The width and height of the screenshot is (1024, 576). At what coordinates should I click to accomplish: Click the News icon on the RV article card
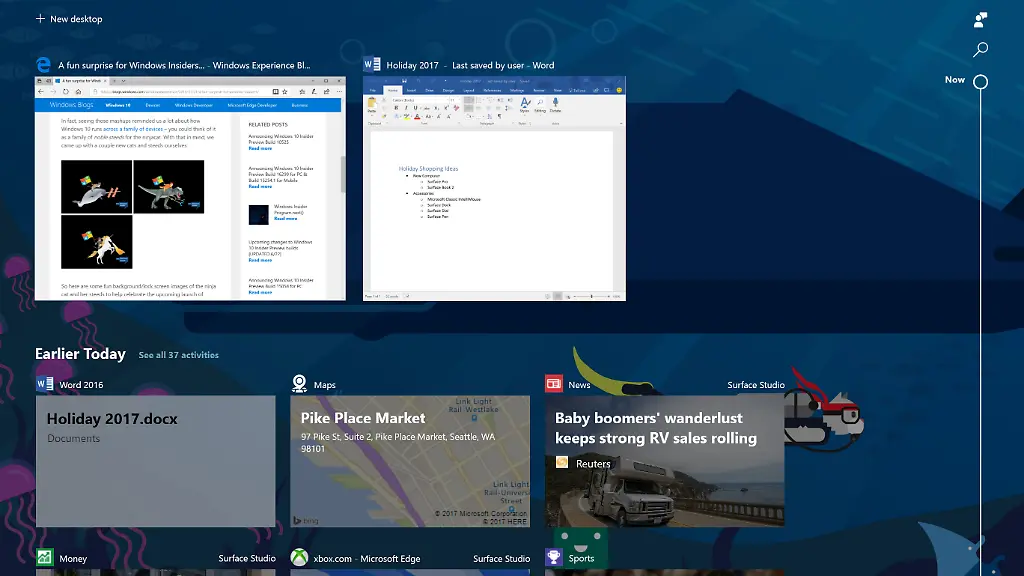[555, 382]
